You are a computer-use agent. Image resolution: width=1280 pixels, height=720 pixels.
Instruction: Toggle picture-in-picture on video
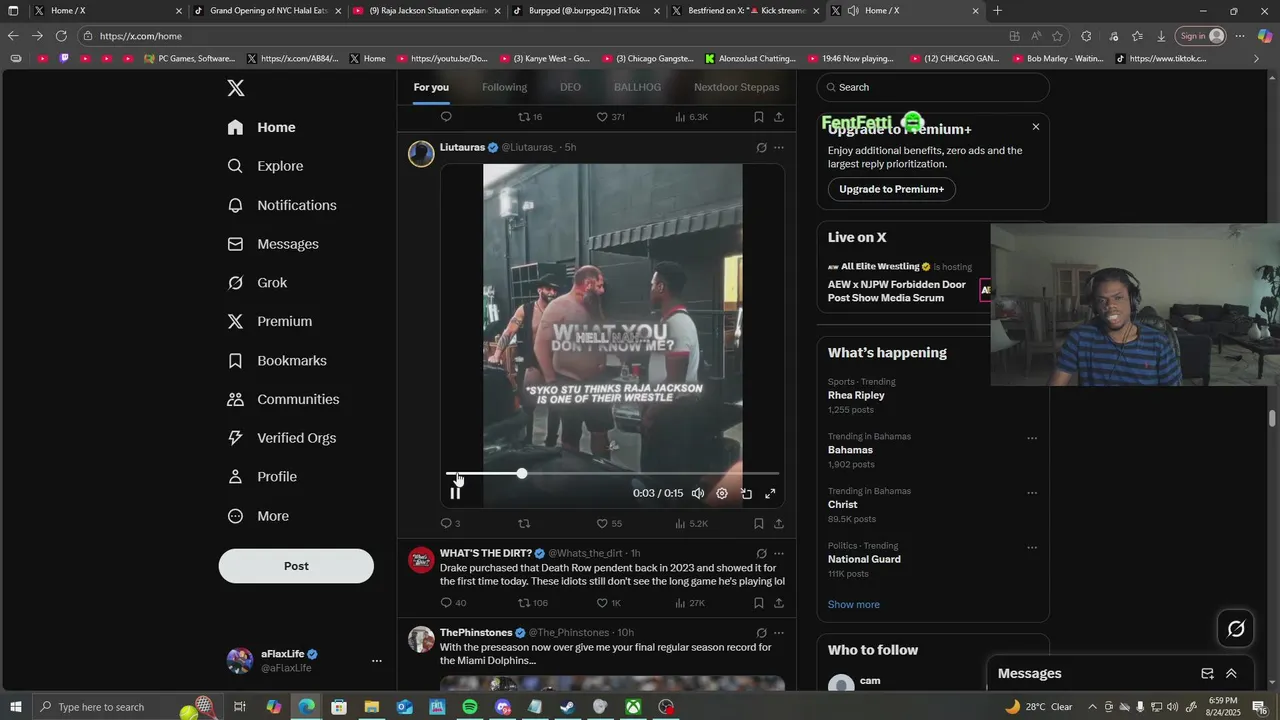click(x=746, y=493)
